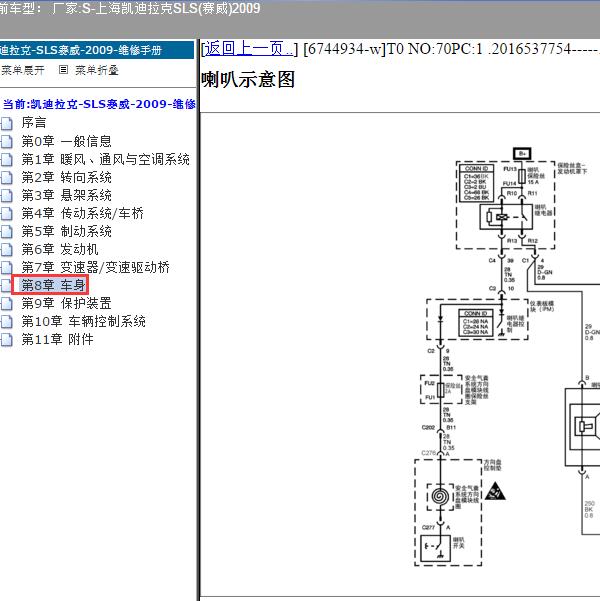Image resolution: width=600 pixels, height=601 pixels.
Task: Click page icon next to 第1章
Action: (7, 159)
